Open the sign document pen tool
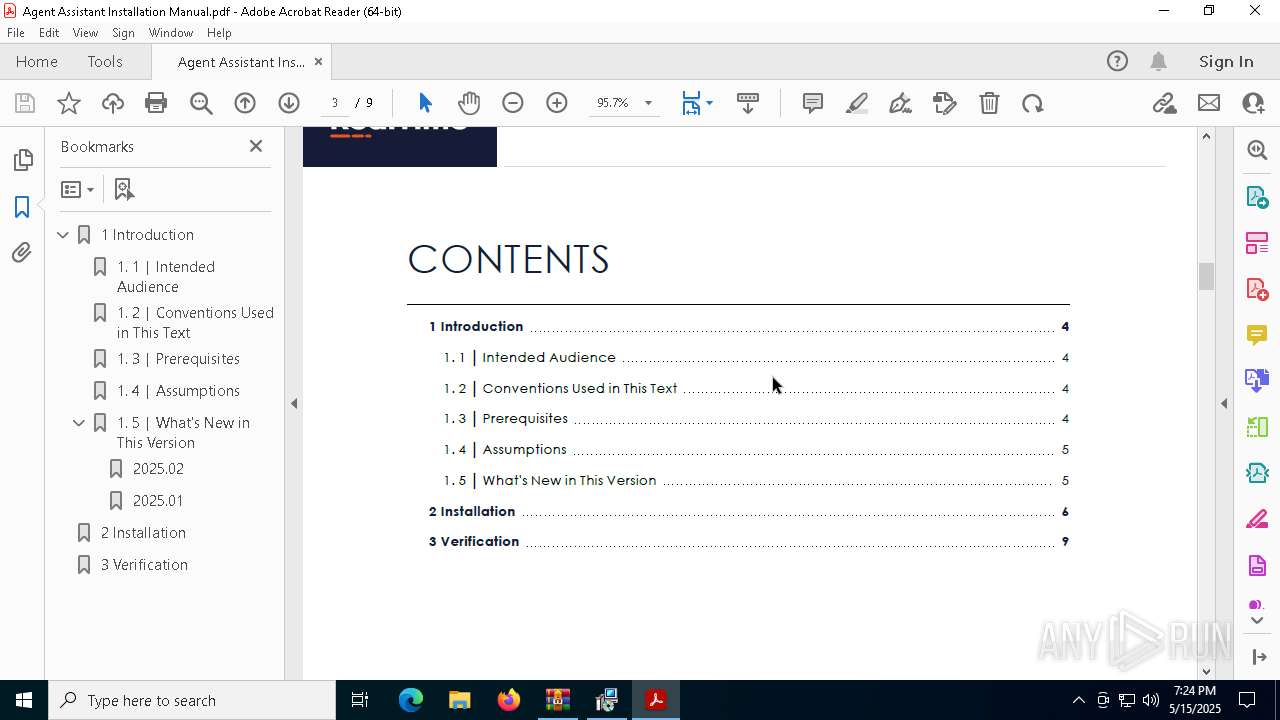Screen dimensions: 1280x720 click(900, 103)
